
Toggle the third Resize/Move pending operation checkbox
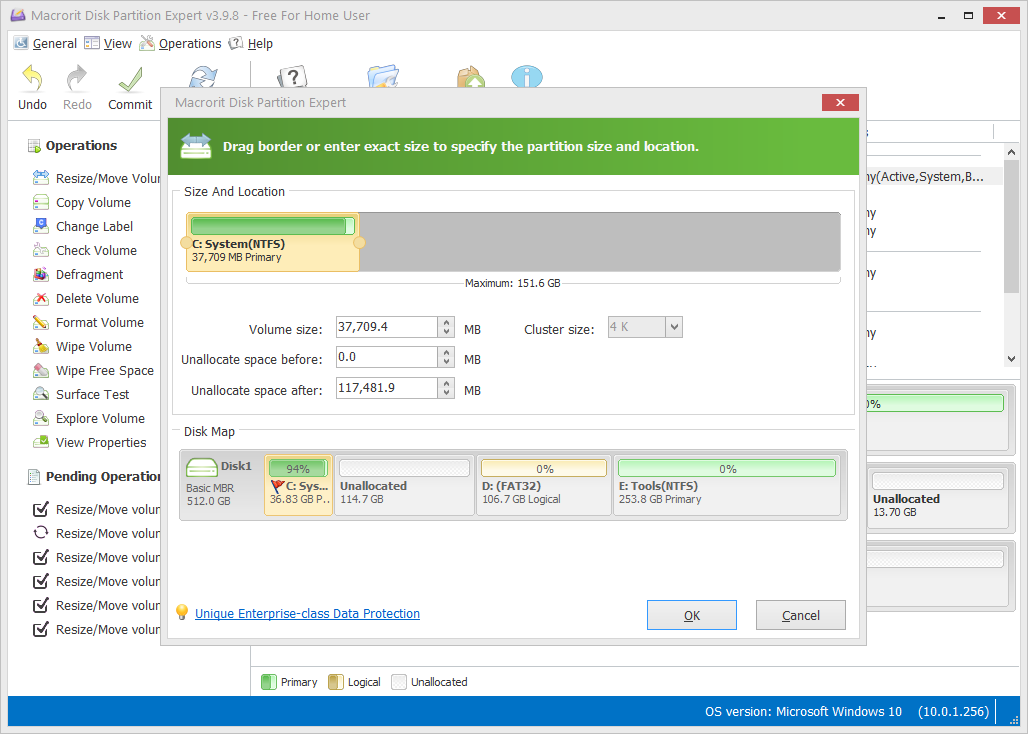click(x=41, y=557)
